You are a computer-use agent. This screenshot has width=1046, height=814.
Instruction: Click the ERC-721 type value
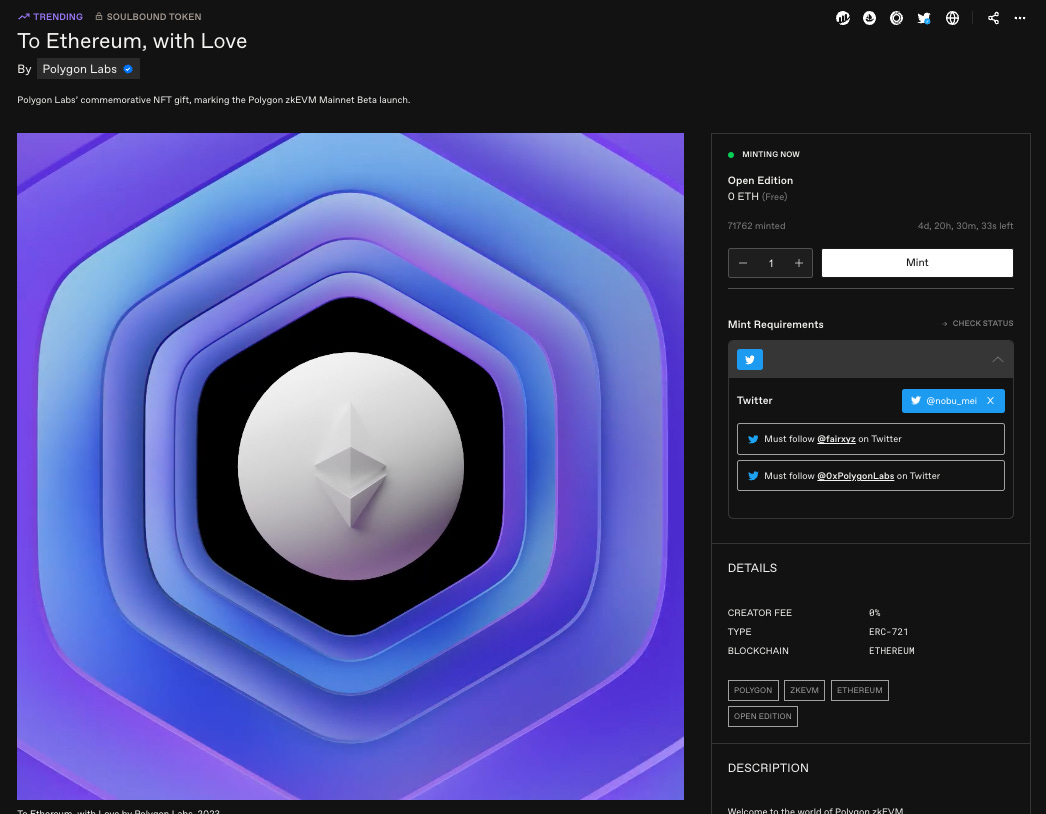tap(889, 632)
